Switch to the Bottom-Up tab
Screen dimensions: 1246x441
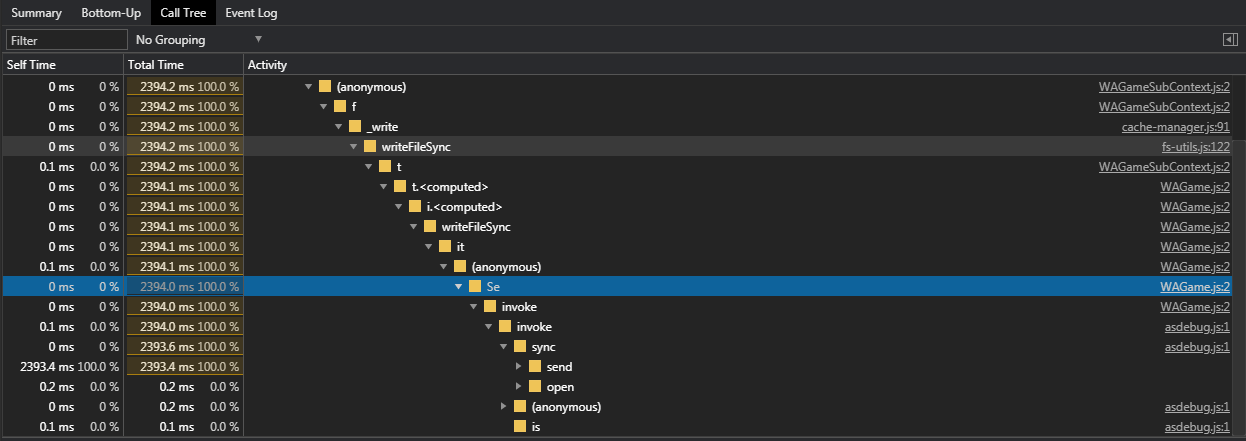[x=111, y=13]
